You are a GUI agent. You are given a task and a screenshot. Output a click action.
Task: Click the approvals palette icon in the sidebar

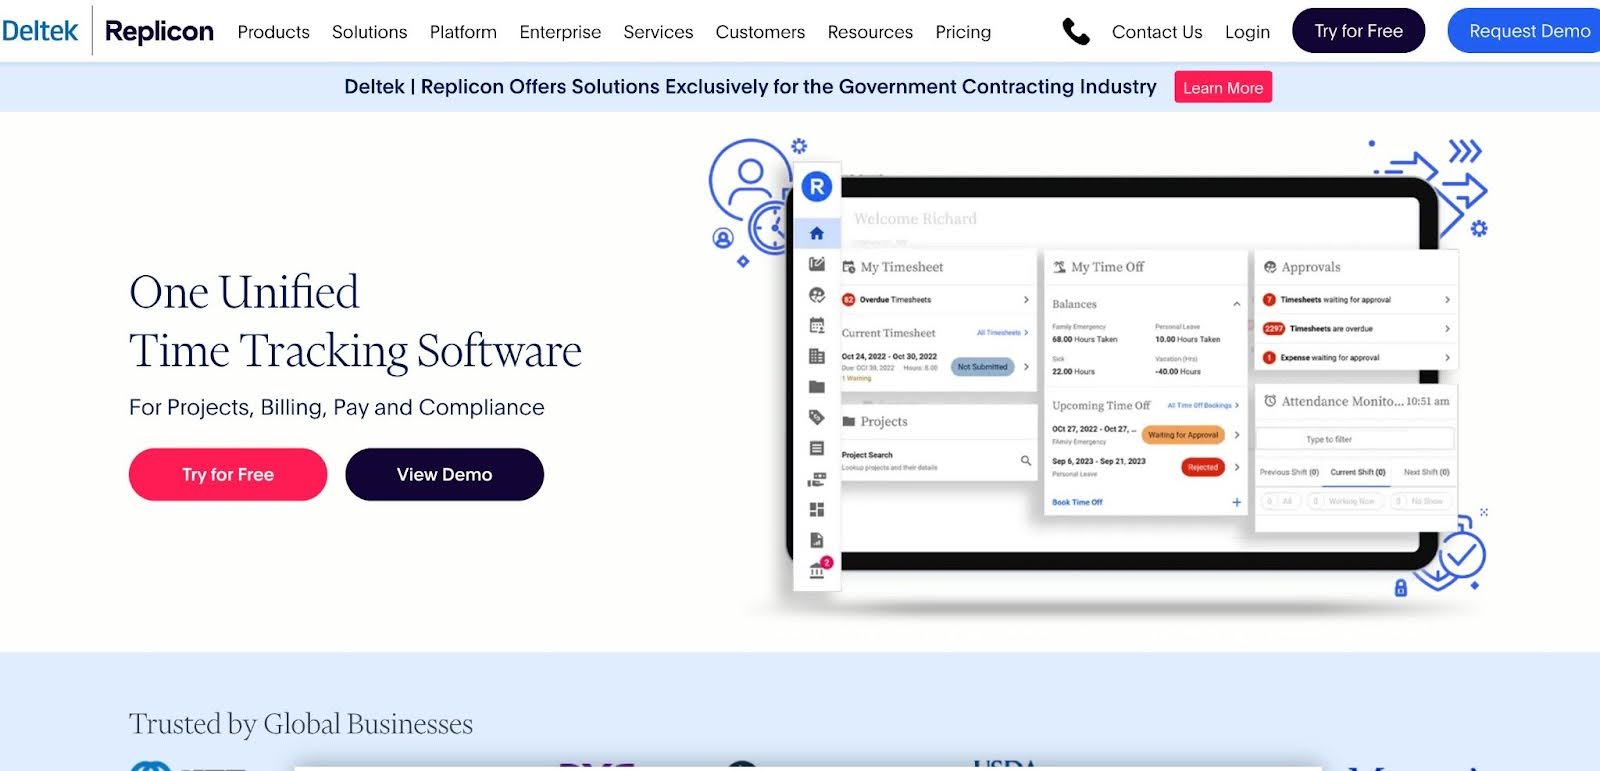(x=817, y=295)
